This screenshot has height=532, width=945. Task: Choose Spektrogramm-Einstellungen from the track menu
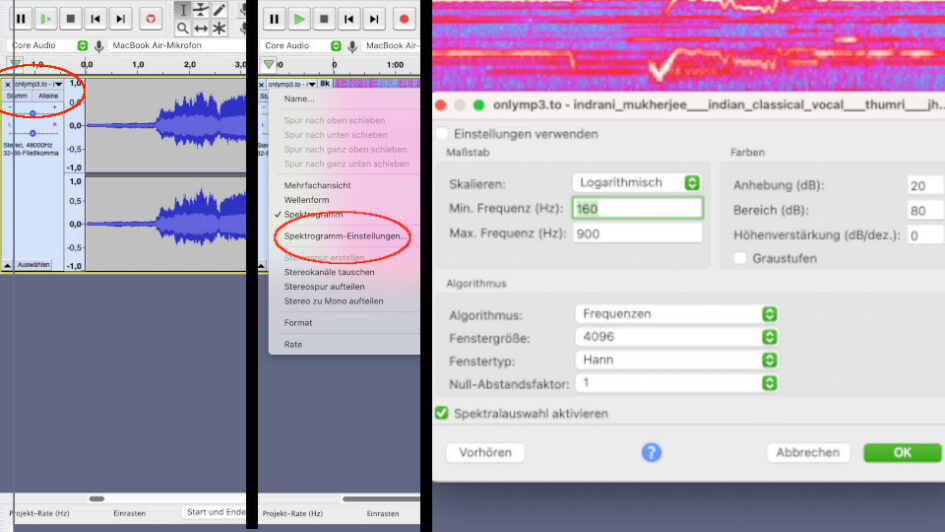(x=344, y=236)
